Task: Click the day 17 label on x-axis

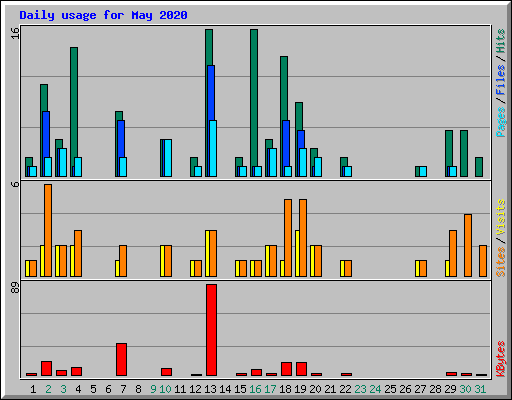Action: coord(270,389)
